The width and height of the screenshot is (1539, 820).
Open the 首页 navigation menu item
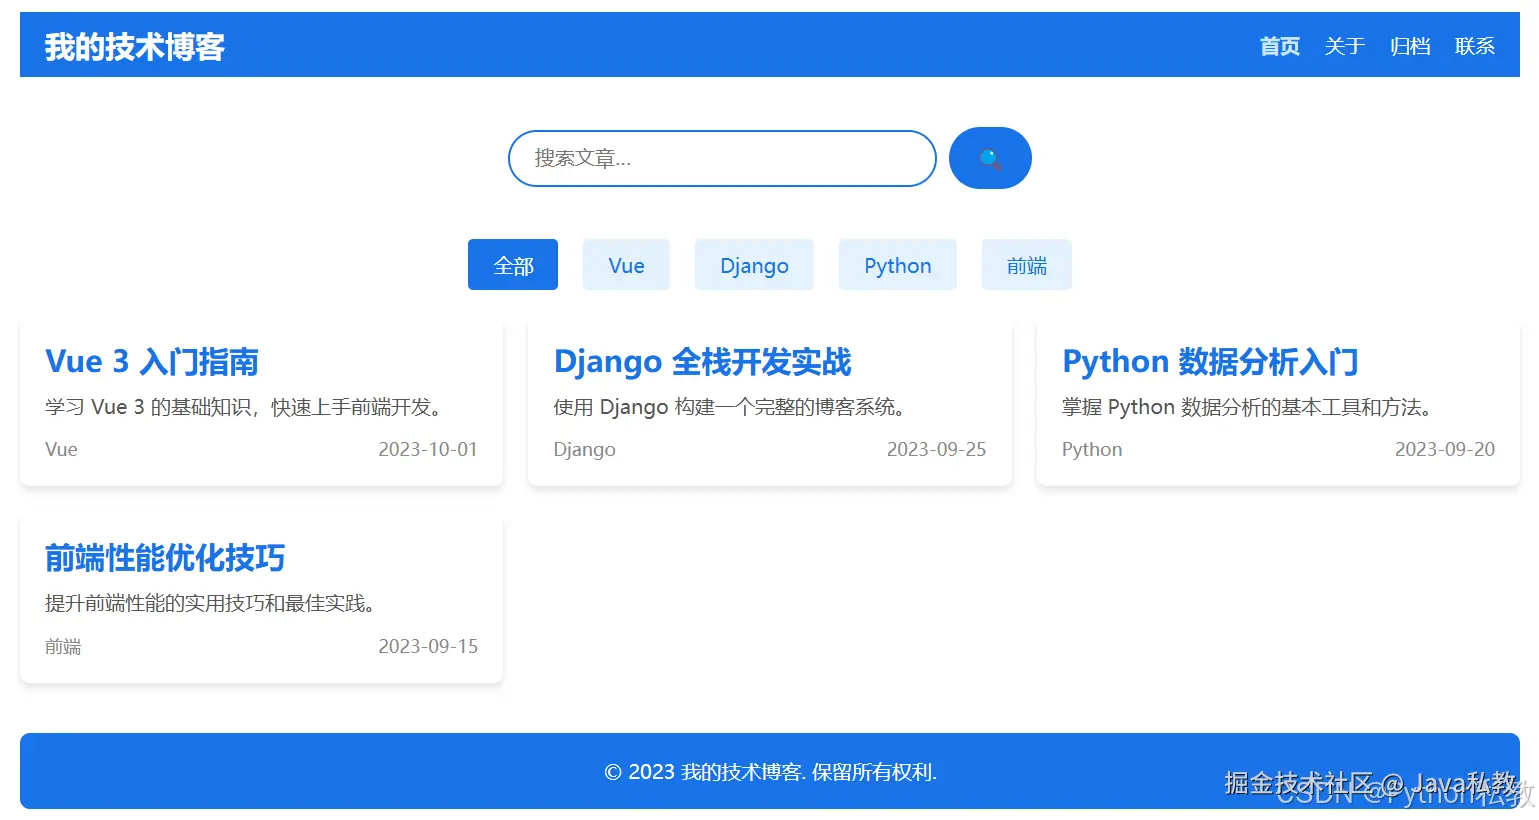1279,45
